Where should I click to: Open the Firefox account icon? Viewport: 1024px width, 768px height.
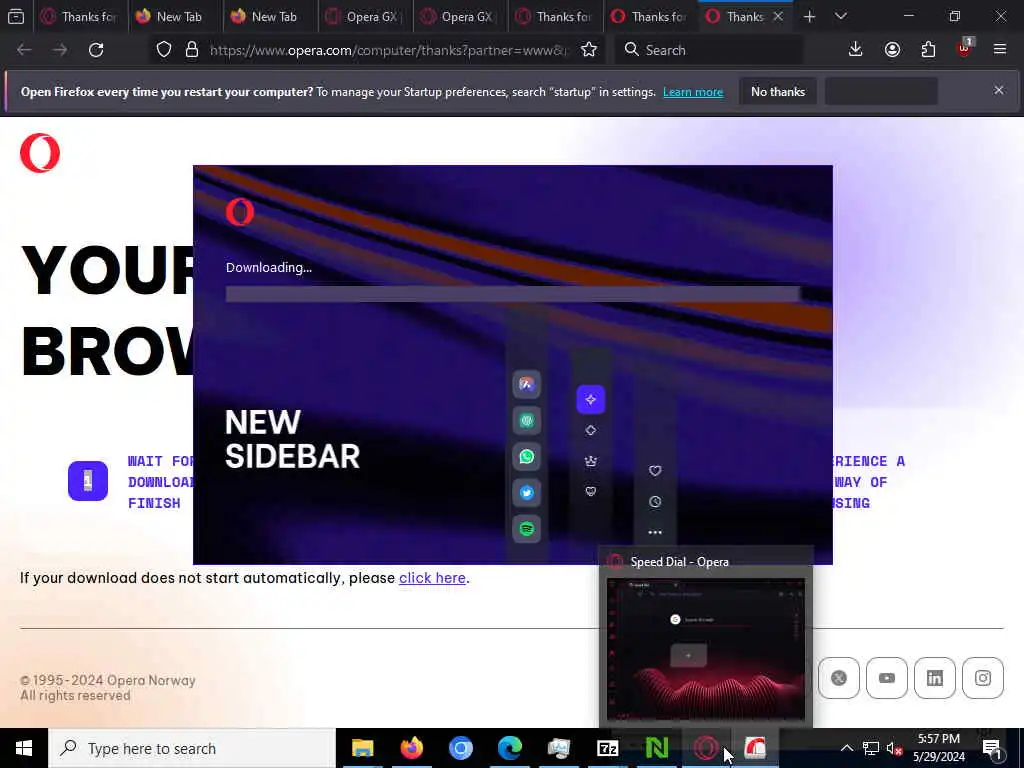click(892, 50)
